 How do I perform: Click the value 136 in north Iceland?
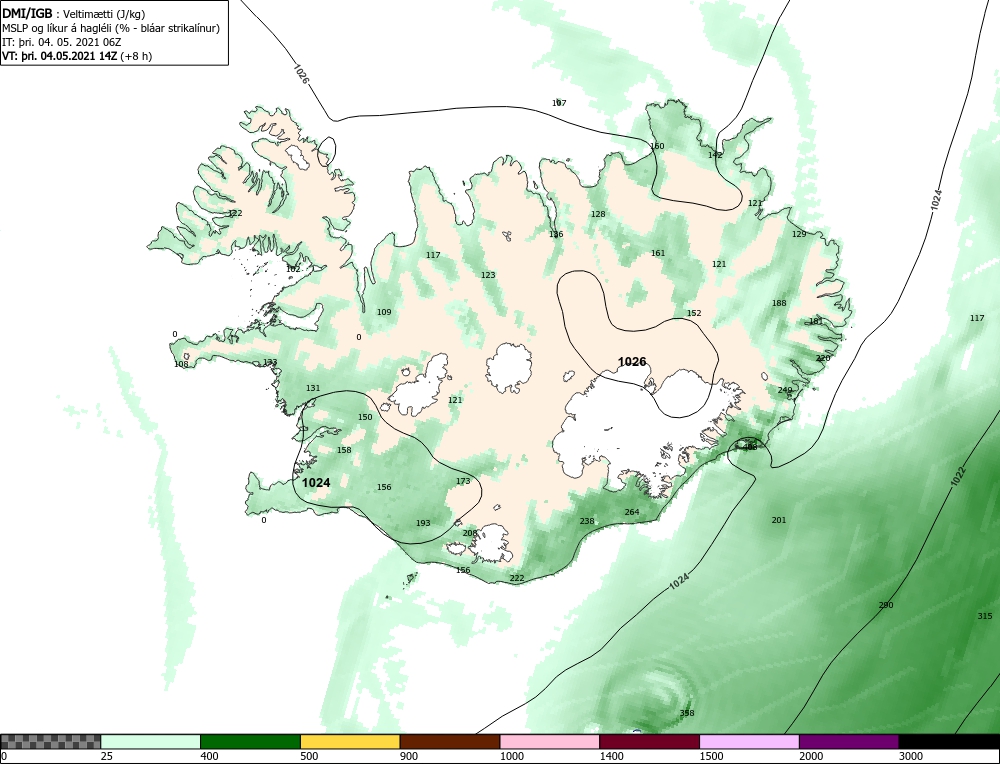pyautogui.click(x=556, y=234)
